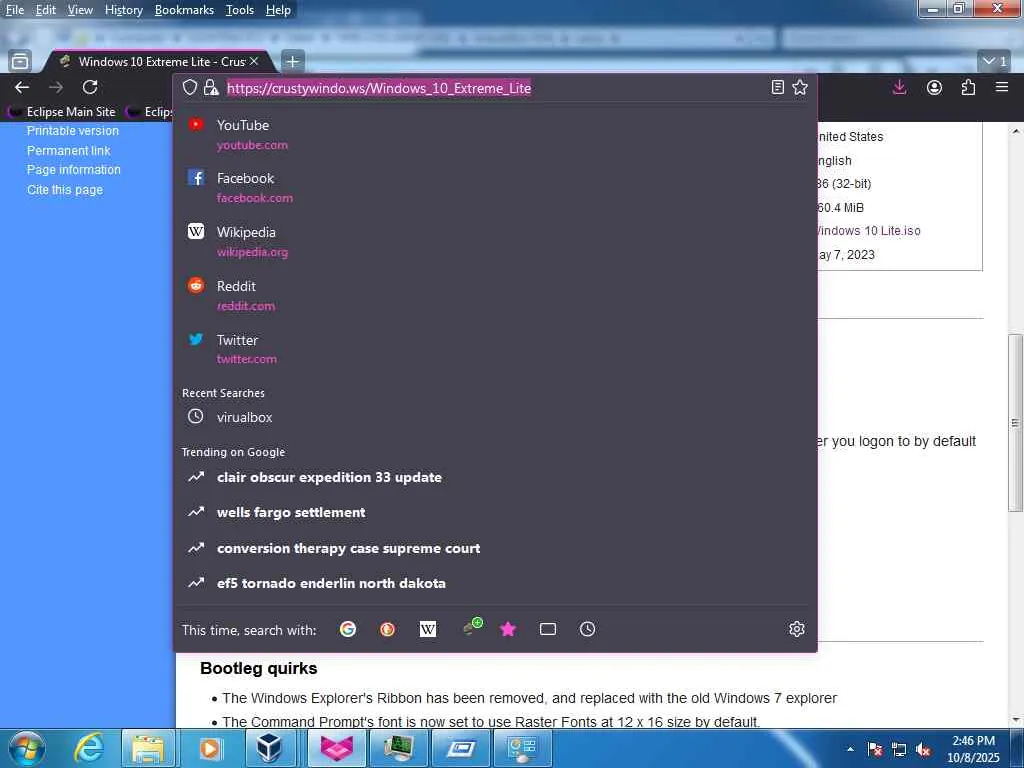Select trending 'clair obscur expedition 33 update'
Image resolution: width=1024 pixels, height=768 pixels.
click(495, 477)
